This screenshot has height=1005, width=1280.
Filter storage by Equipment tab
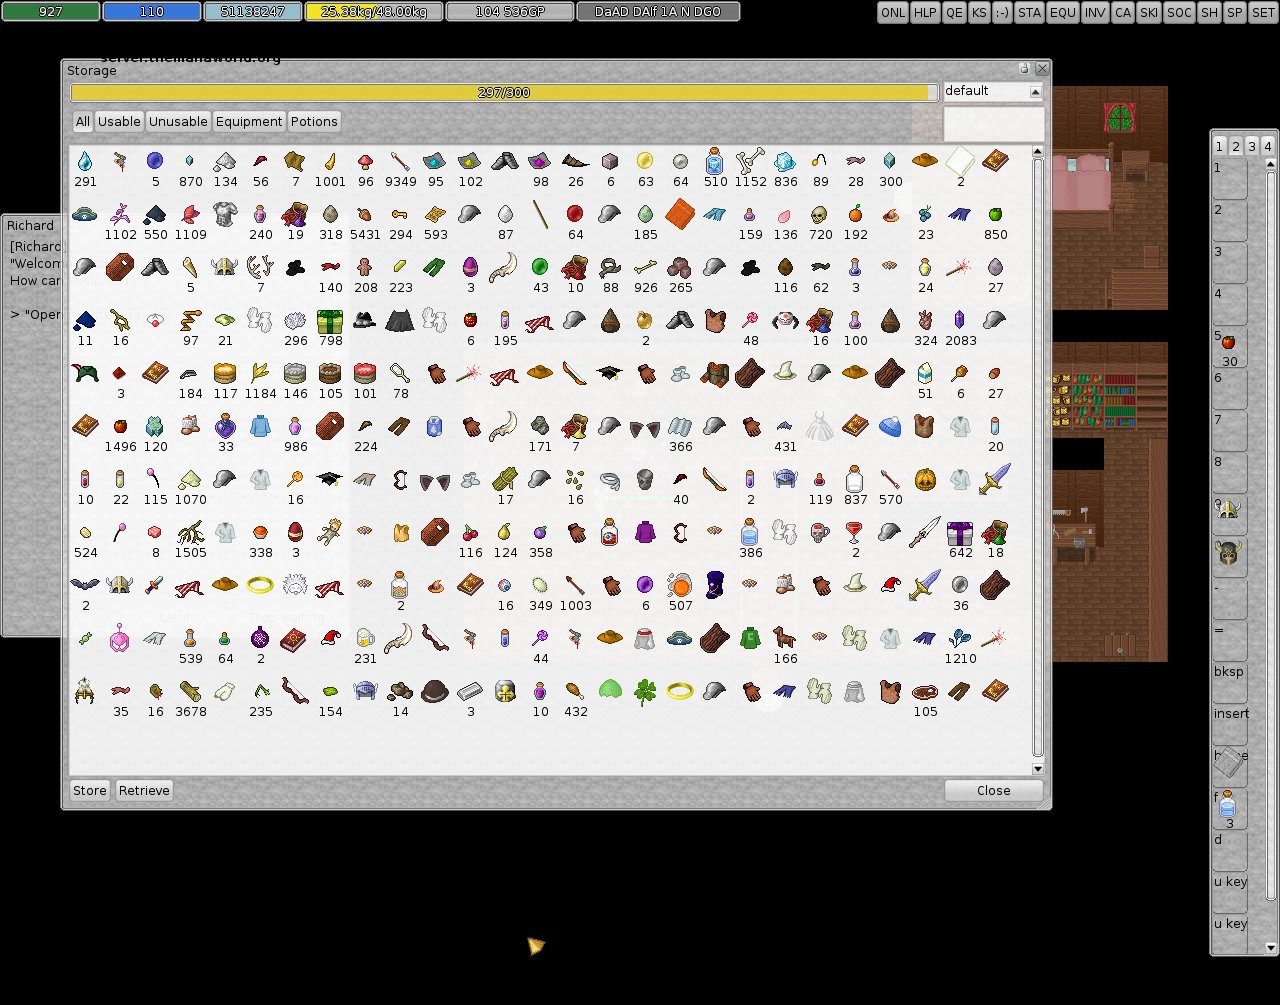249,122
